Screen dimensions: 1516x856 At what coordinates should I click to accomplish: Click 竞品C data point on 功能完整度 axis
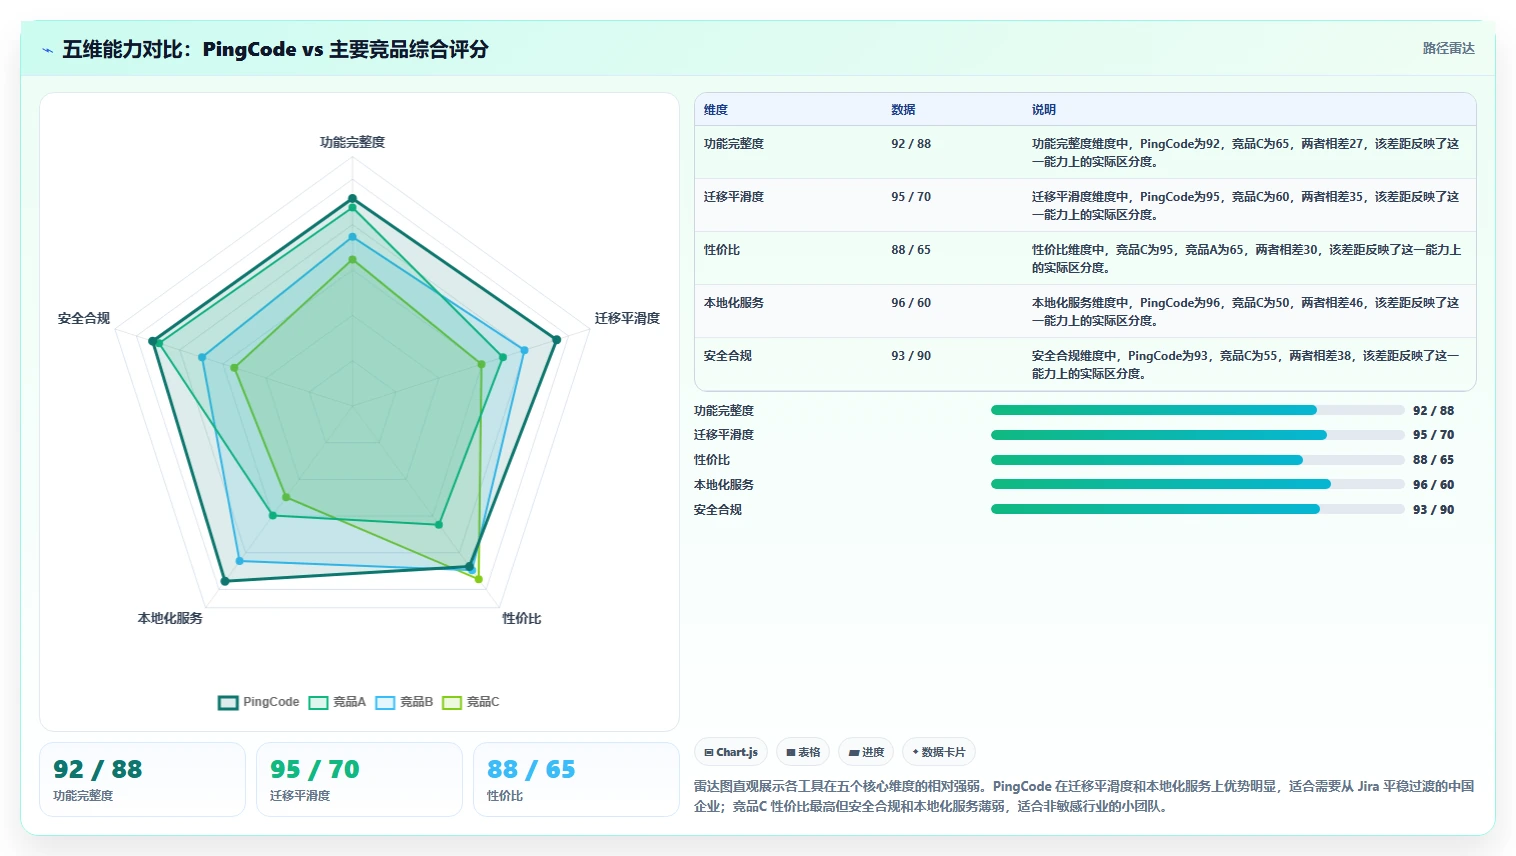(x=352, y=259)
